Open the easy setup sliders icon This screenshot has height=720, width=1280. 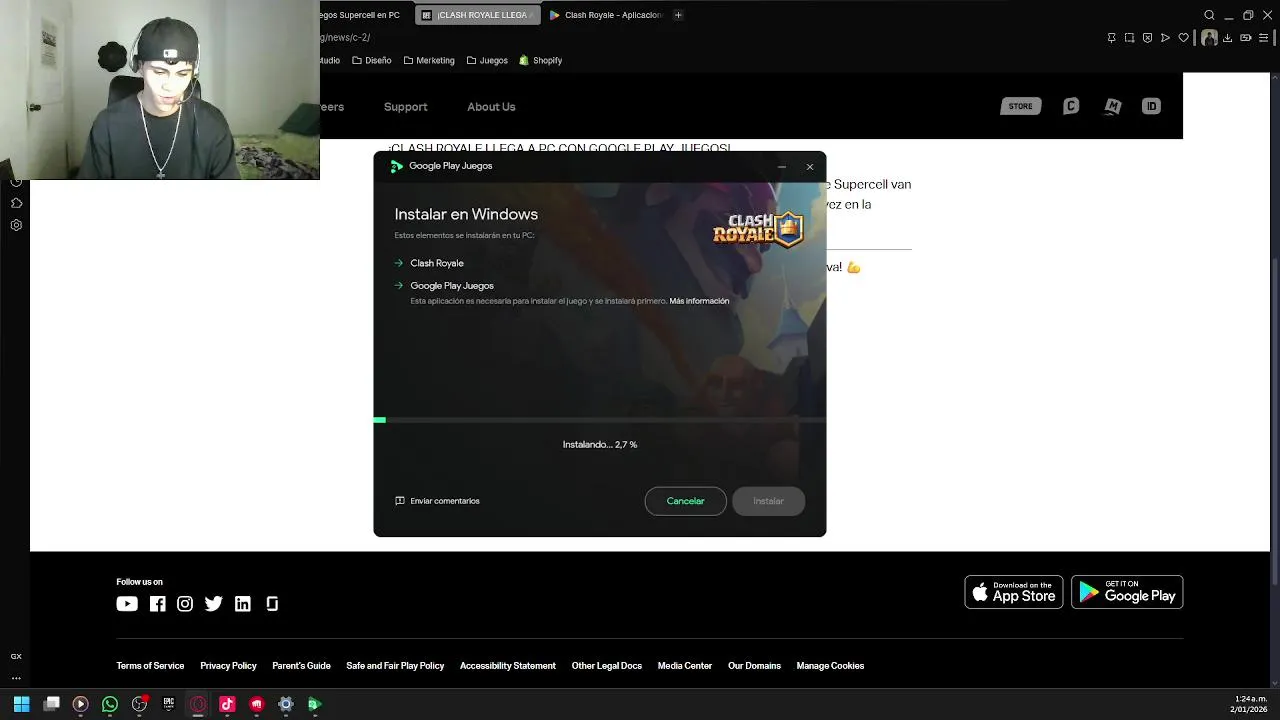tap(1264, 38)
